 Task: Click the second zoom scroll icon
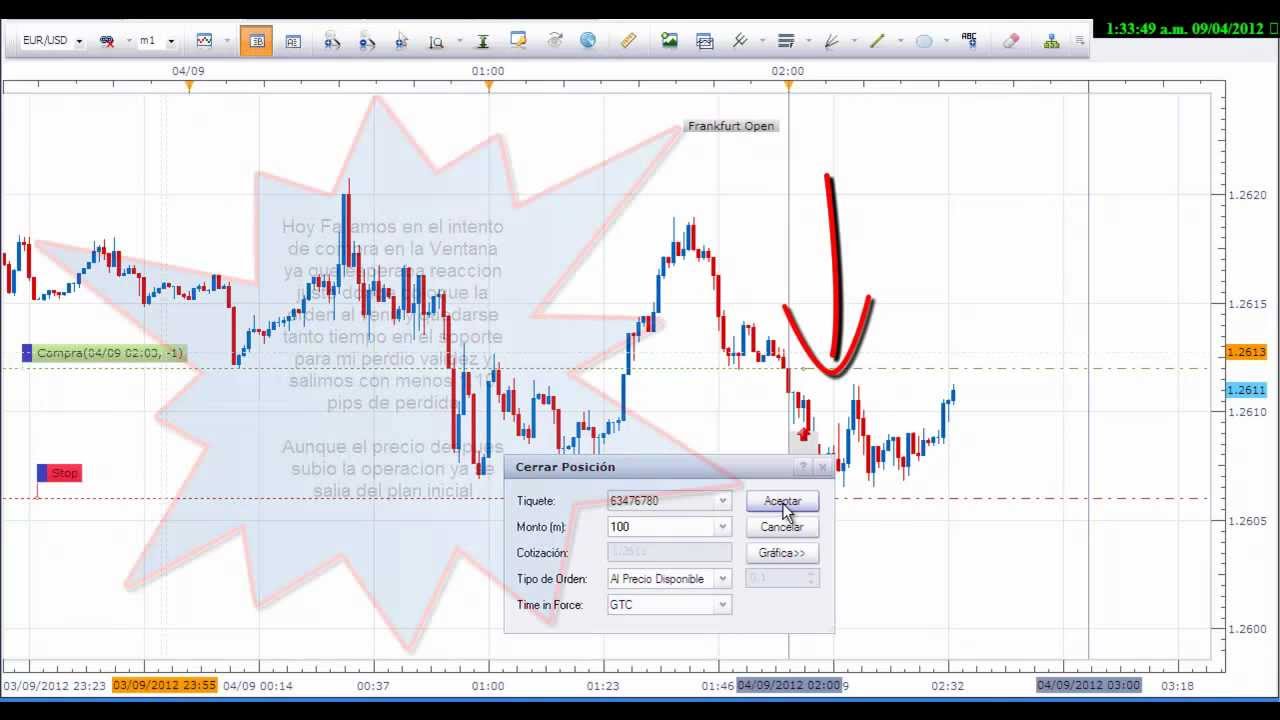[x=366, y=41]
